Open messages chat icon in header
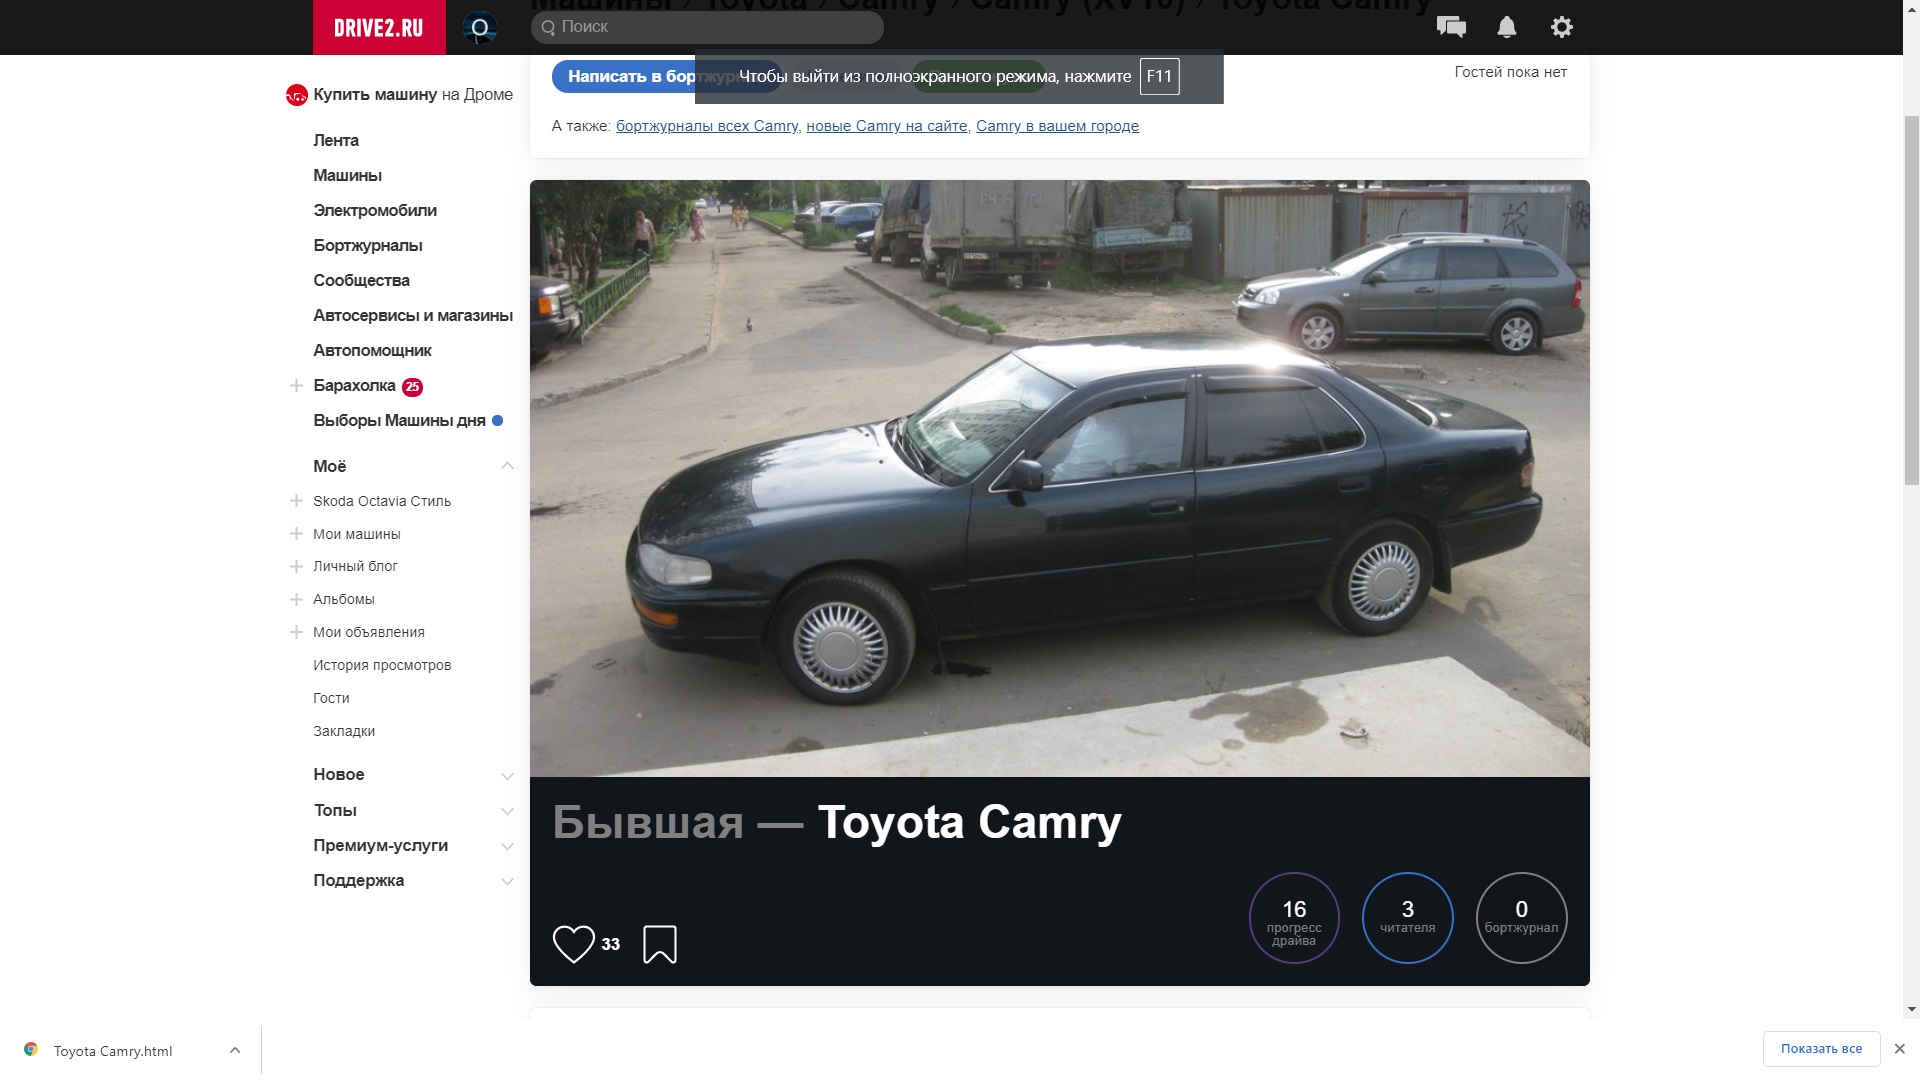 point(1451,27)
